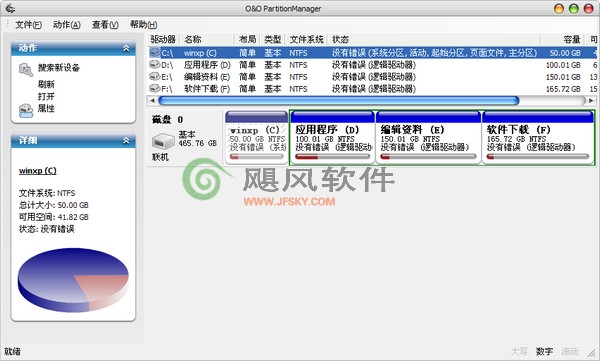Click the window resize grip icon
This screenshot has width=600, height=361.
(592, 353)
